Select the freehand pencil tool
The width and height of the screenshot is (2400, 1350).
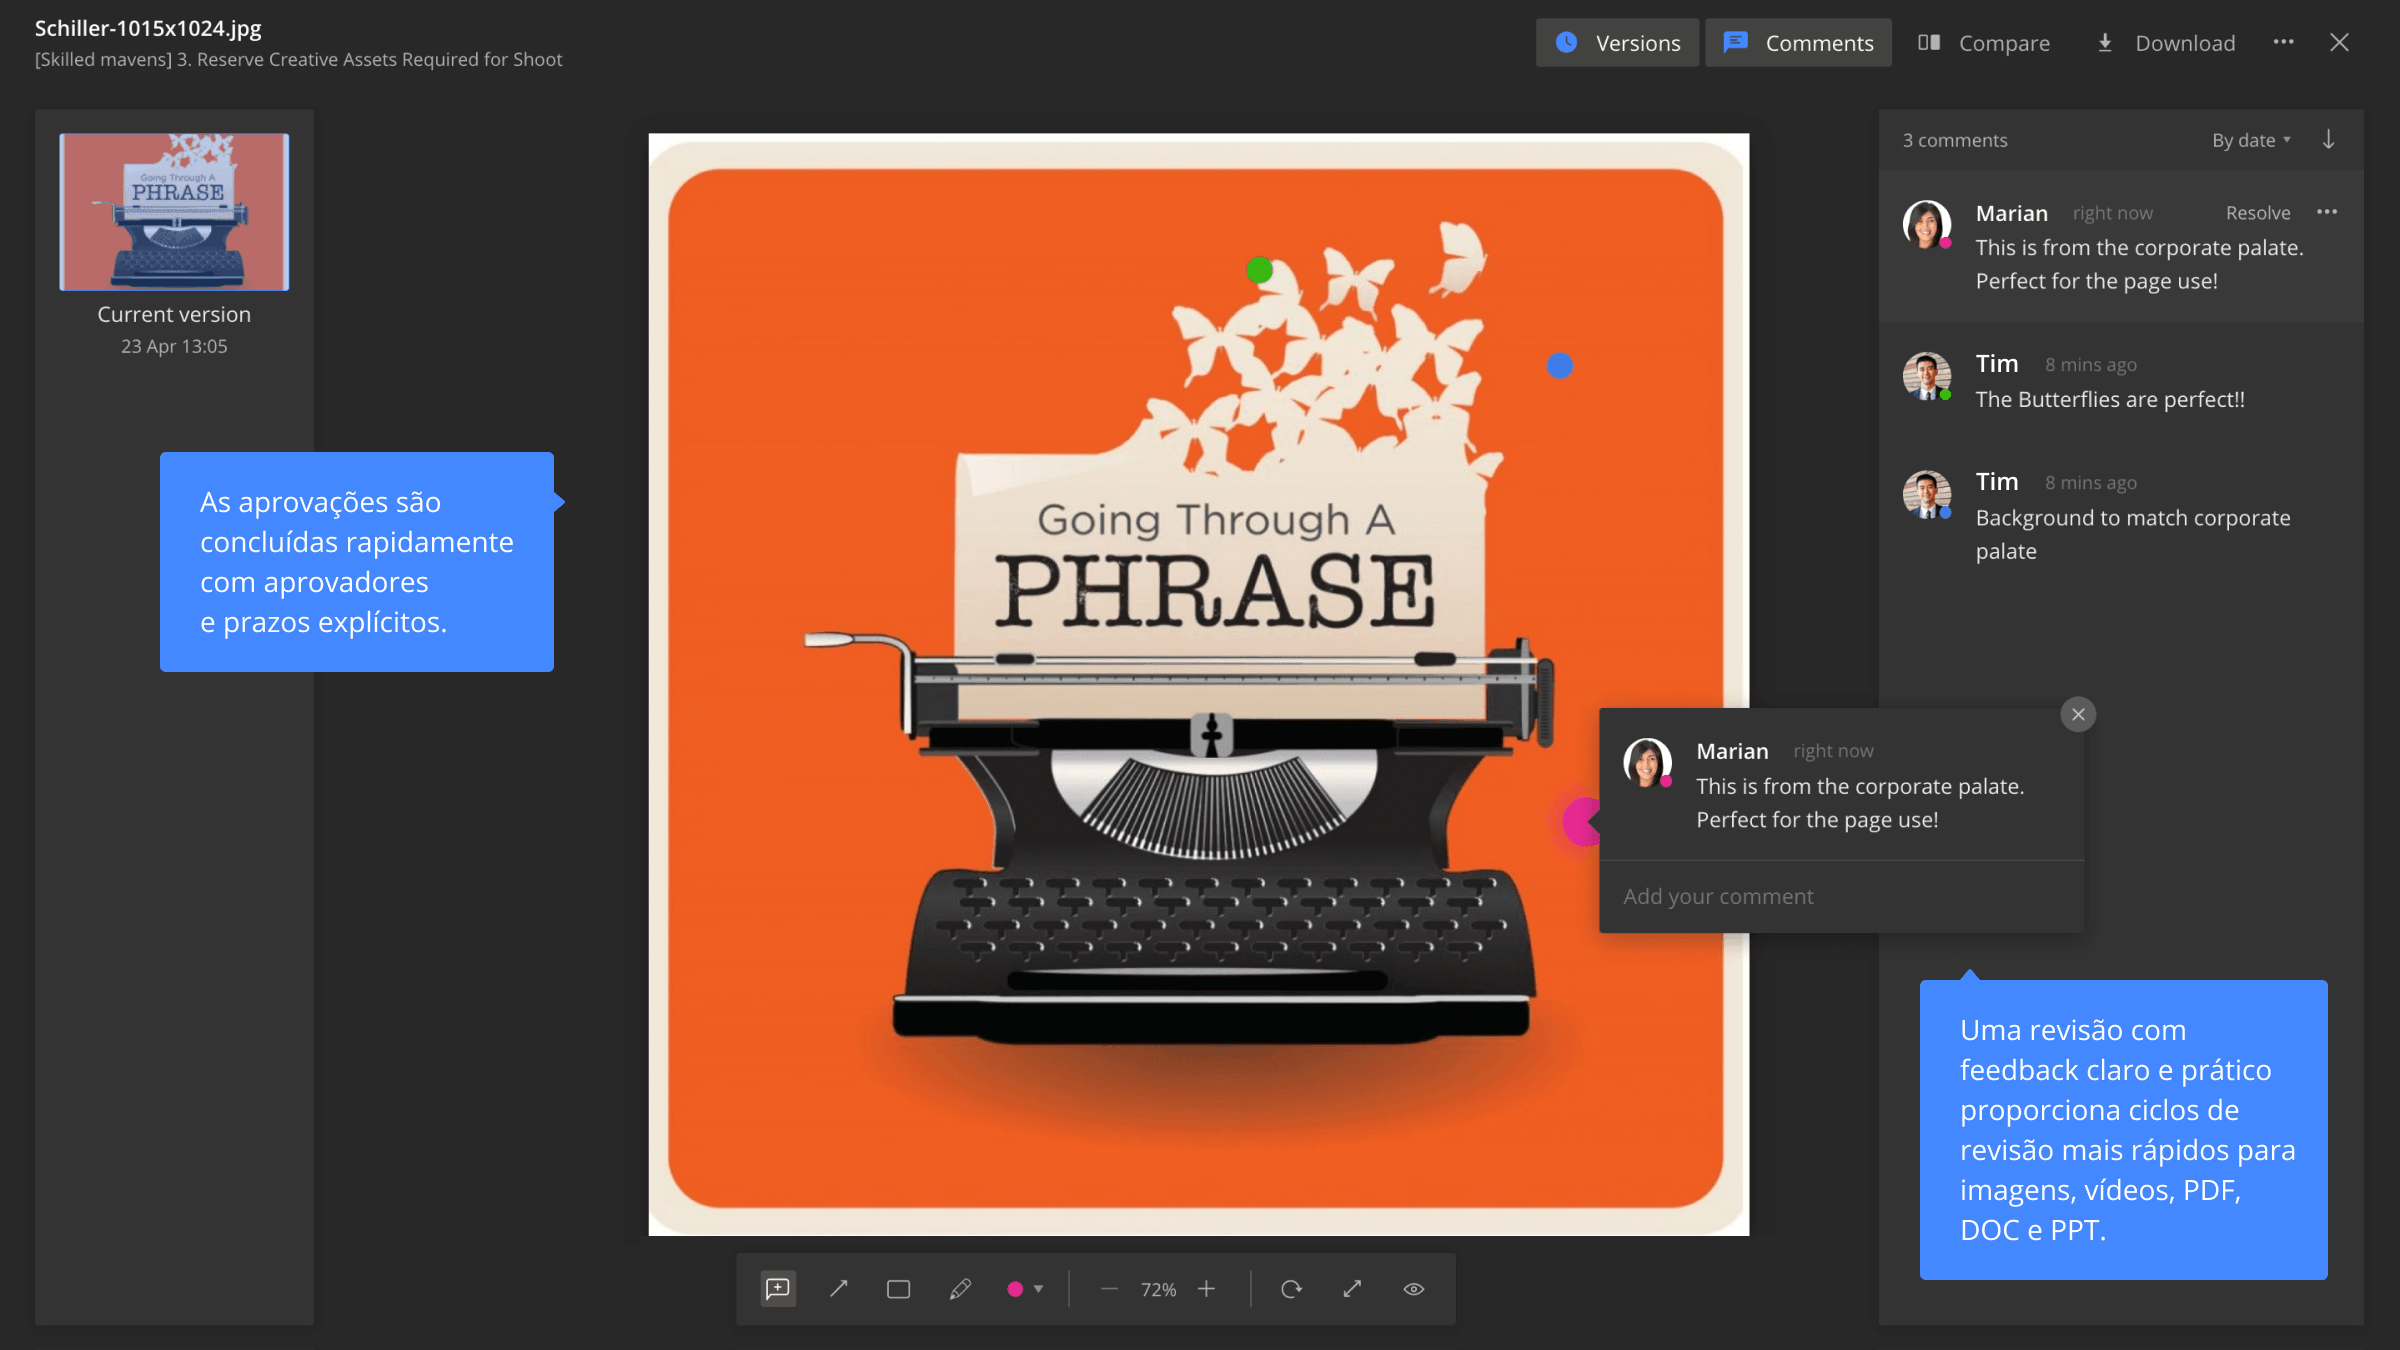click(960, 1289)
